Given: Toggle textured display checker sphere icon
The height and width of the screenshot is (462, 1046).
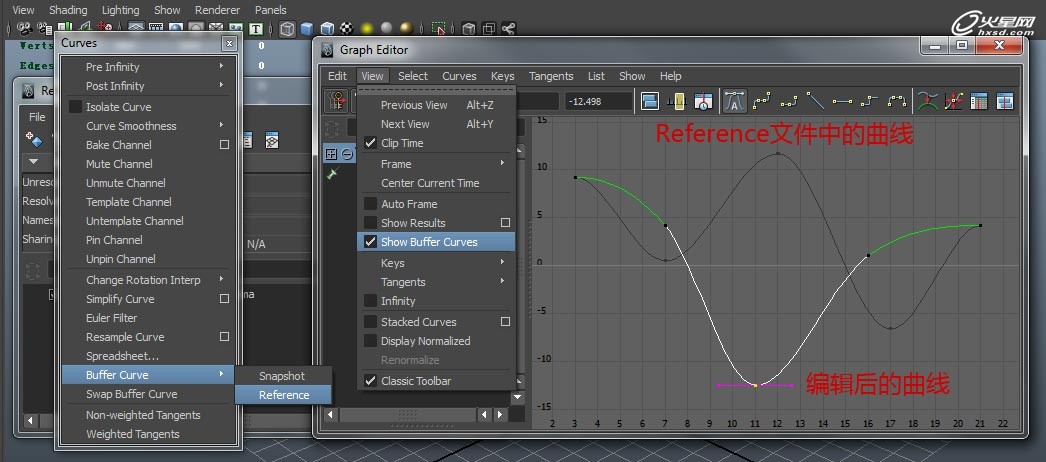Looking at the screenshot, I should (347, 29).
